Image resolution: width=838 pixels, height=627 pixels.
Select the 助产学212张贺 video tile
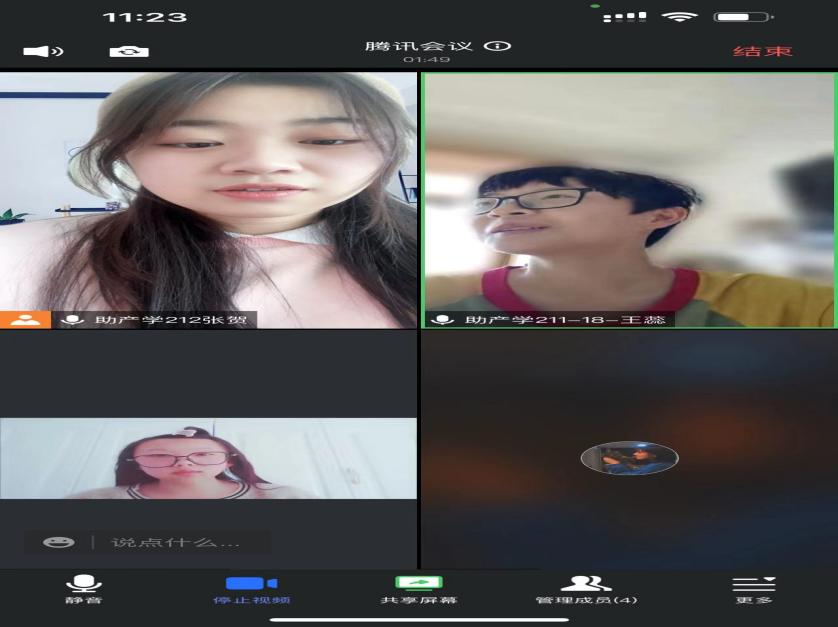[208, 190]
